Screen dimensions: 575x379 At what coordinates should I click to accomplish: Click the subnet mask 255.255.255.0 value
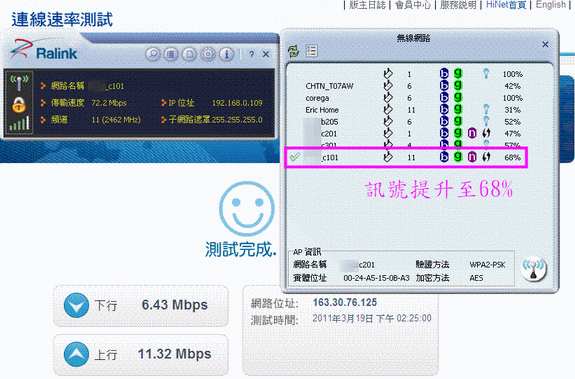[237, 120]
